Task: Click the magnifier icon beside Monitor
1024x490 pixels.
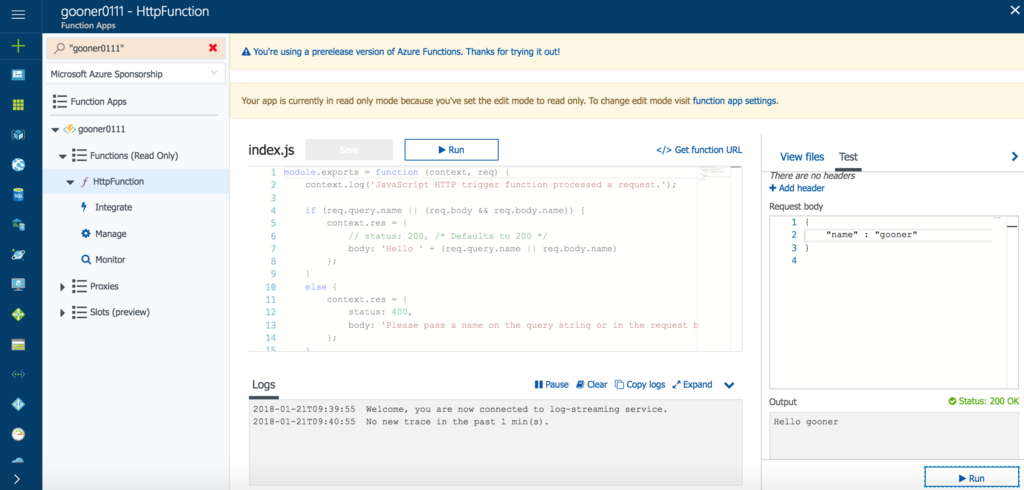Action: point(86,259)
